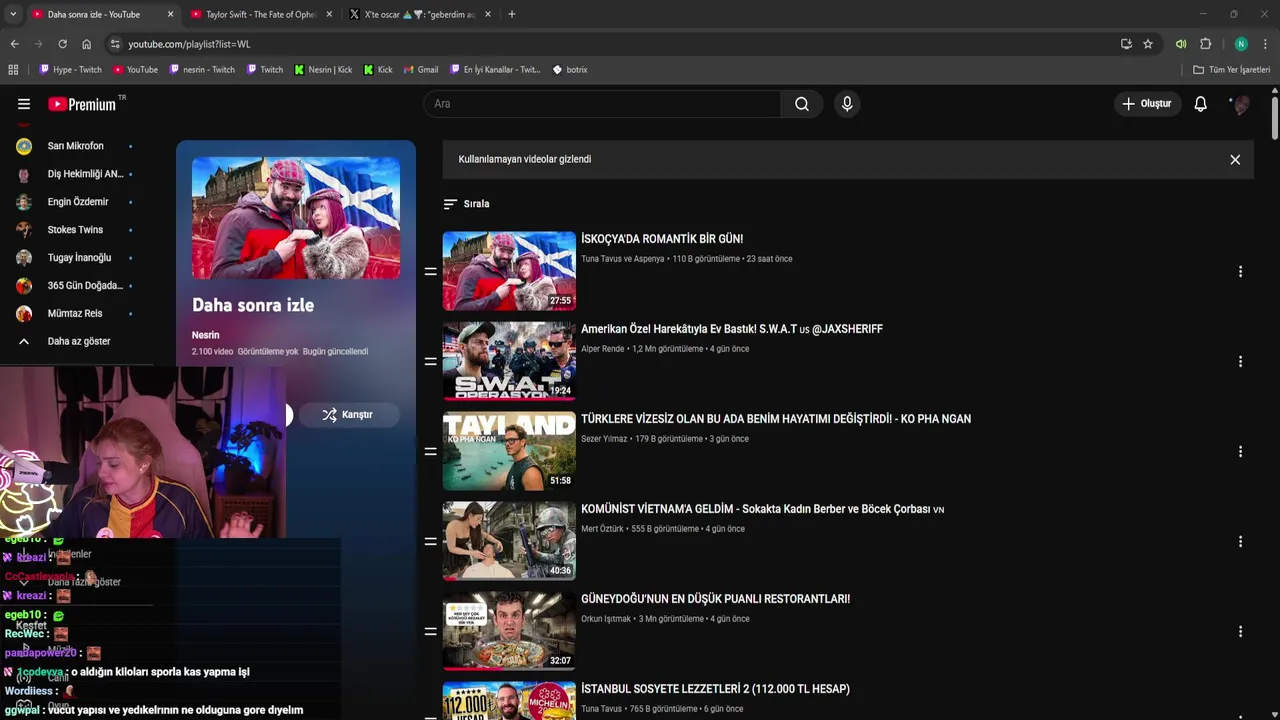
Task: Open the options menu for the KO PHA NGAN video
Action: click(x=1240, y=451)
